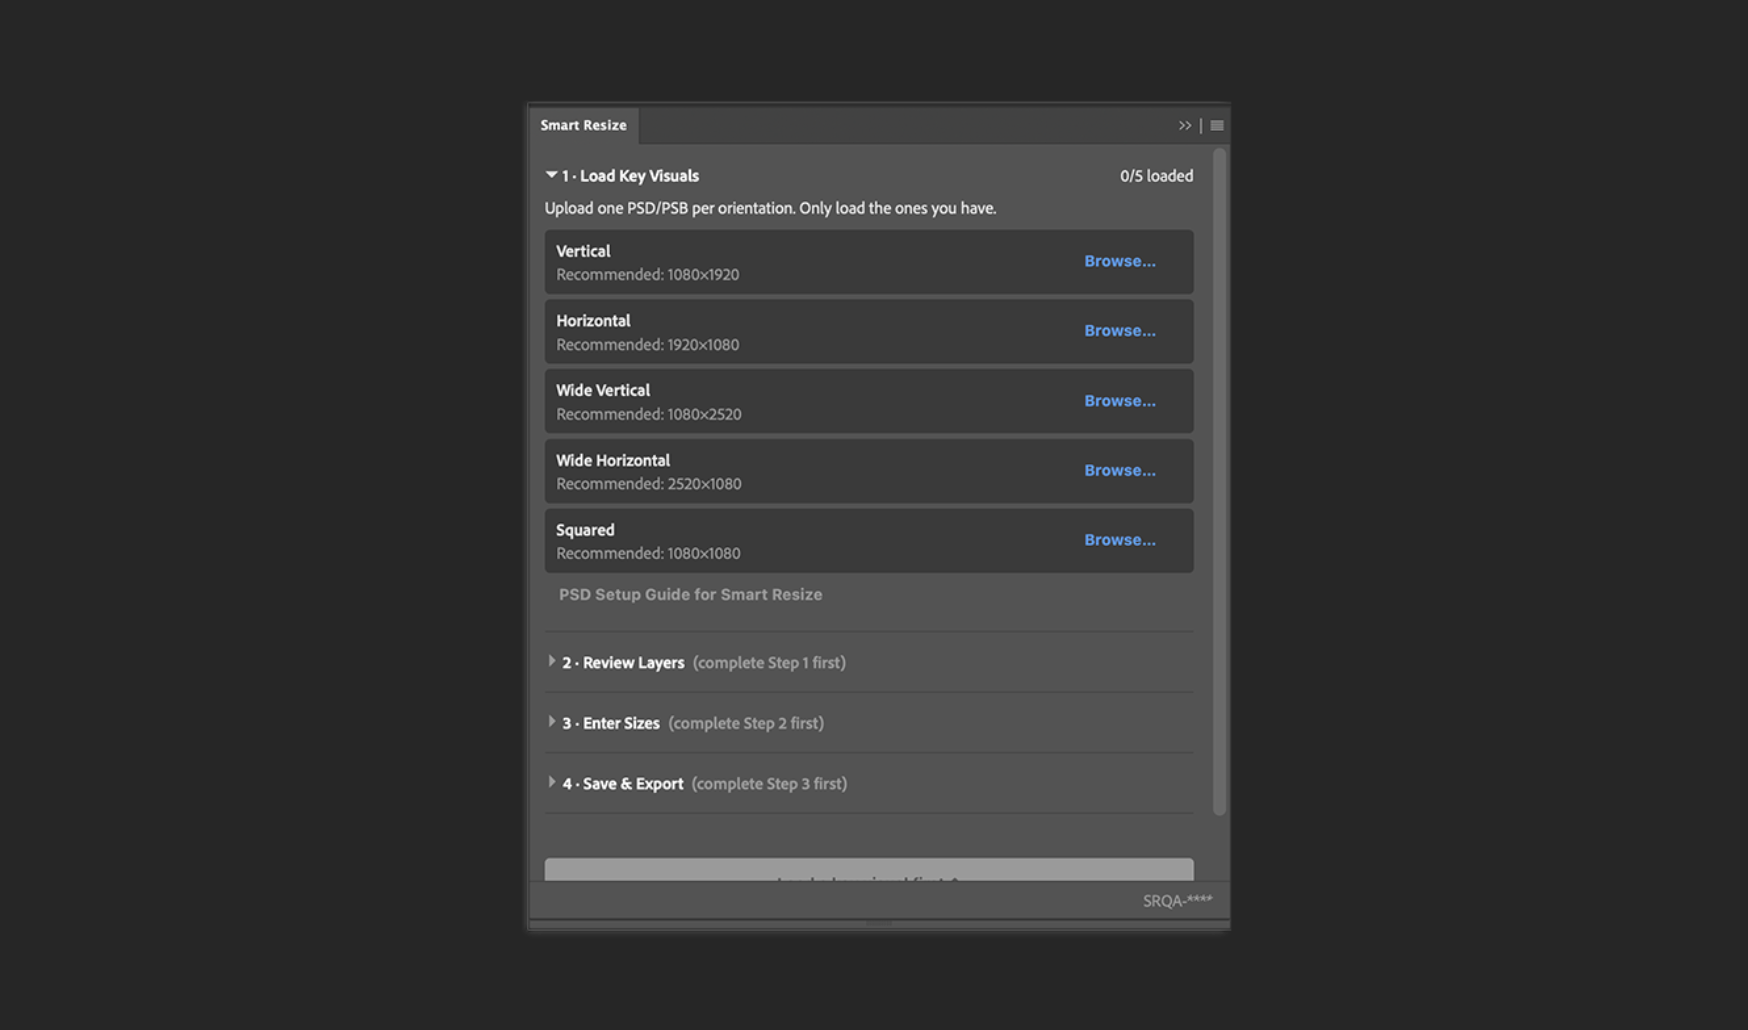This screenshot has width=1748, height=1030.
Task: Select the Vertical row title
Action: [x=583, y=251]
